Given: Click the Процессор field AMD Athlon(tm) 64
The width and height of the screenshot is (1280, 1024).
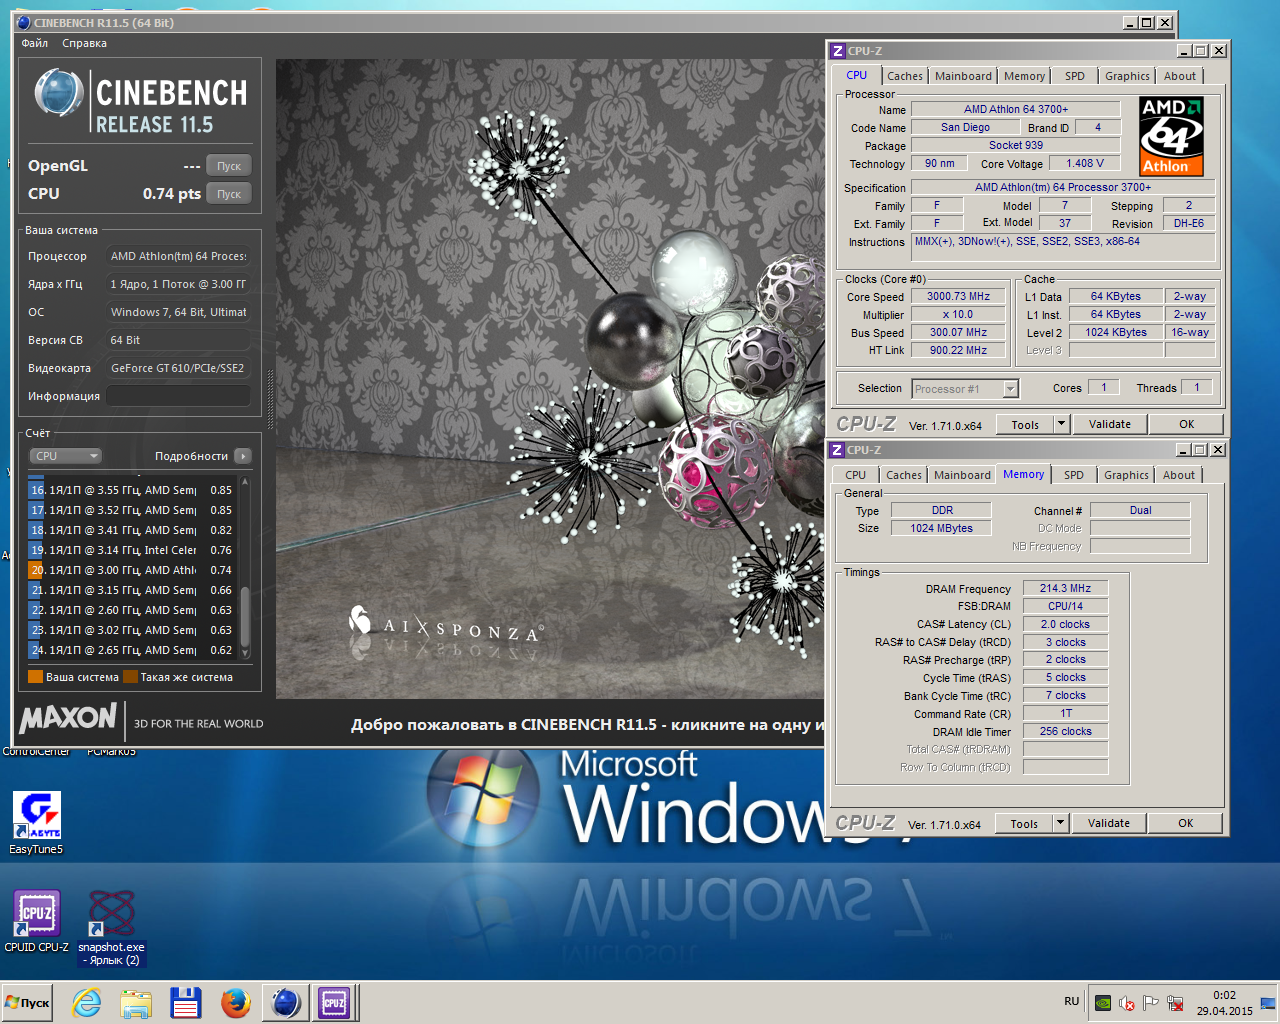Looking at the screenshot, I should point(178,256).
